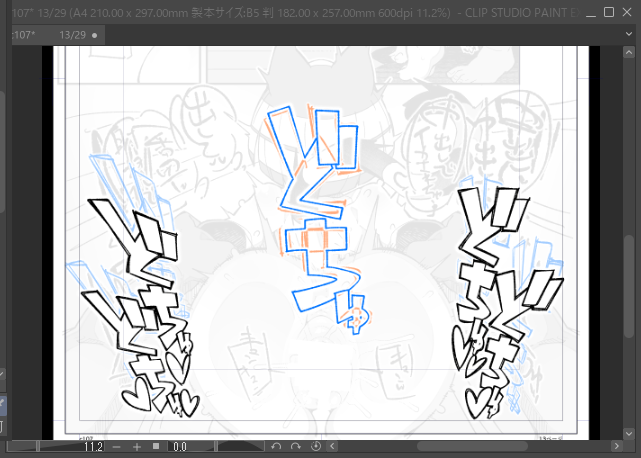This screenshot has width=641, height=458.
Task: Rotate canvas left using counterclockwise arrow
Action: tap(276, 446)
